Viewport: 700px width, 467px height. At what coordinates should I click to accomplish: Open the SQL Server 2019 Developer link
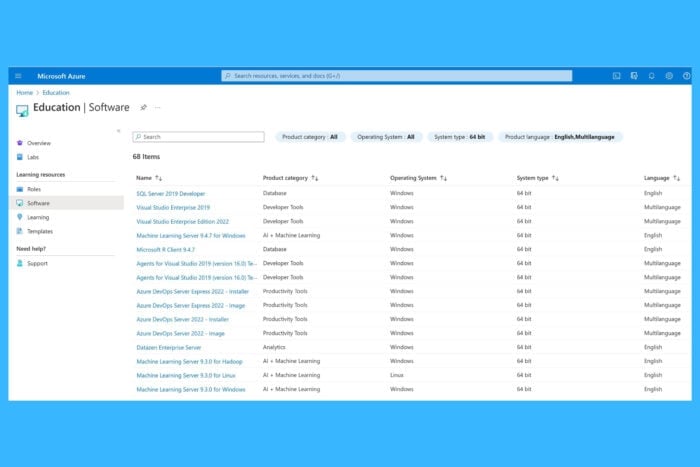coord(171,193)
